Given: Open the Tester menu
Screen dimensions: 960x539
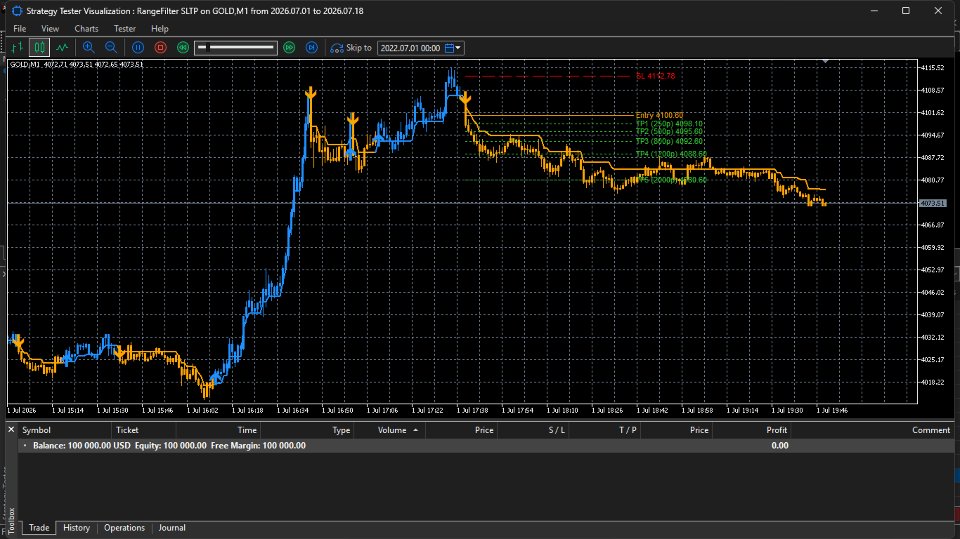Looking at the screenshot, I should pos(124,29).
